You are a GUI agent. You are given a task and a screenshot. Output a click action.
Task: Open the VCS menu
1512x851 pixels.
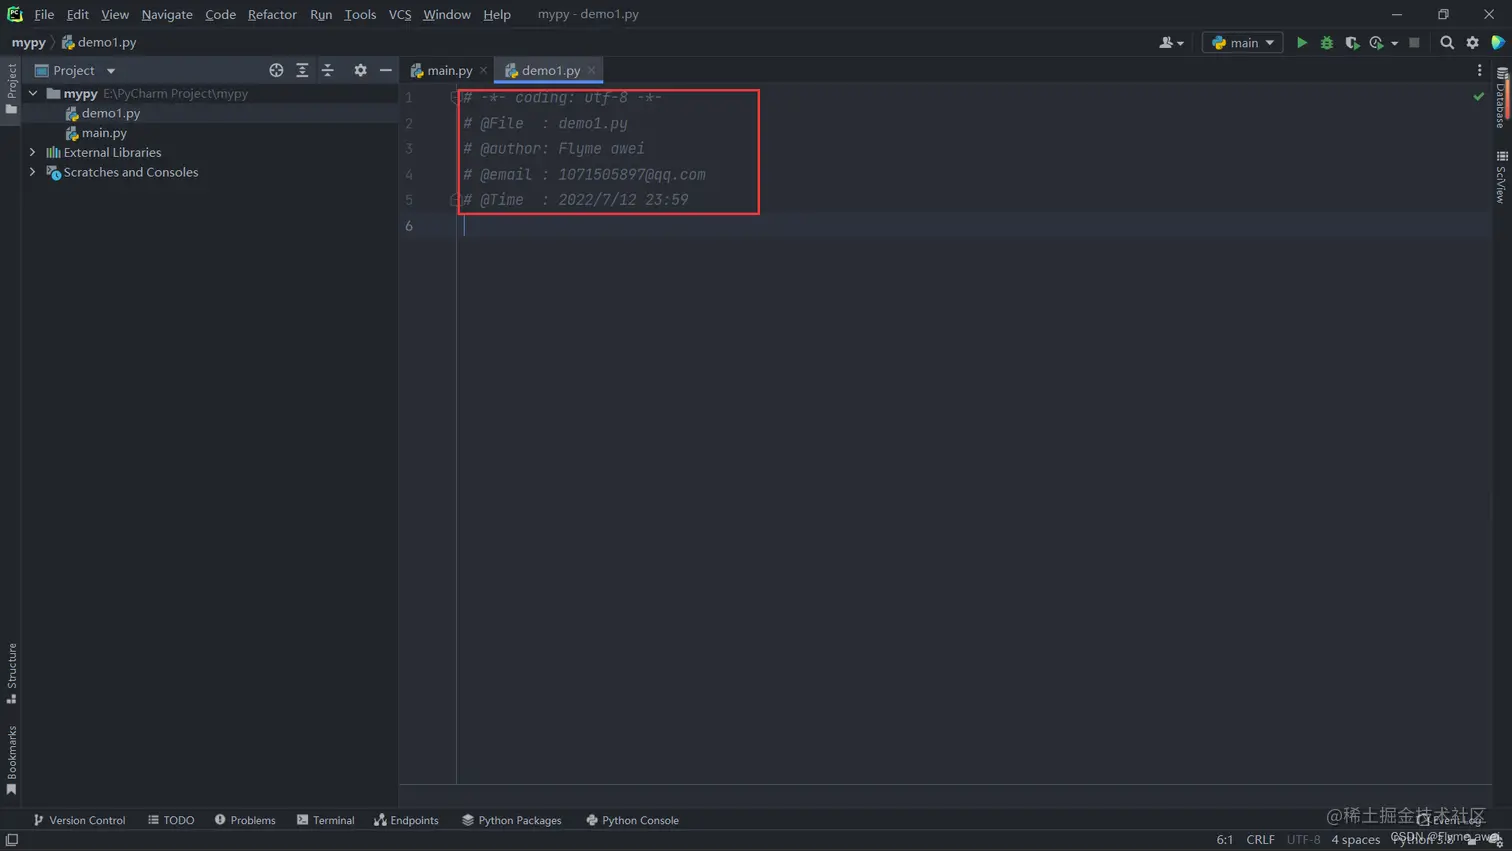pos(400,14)
